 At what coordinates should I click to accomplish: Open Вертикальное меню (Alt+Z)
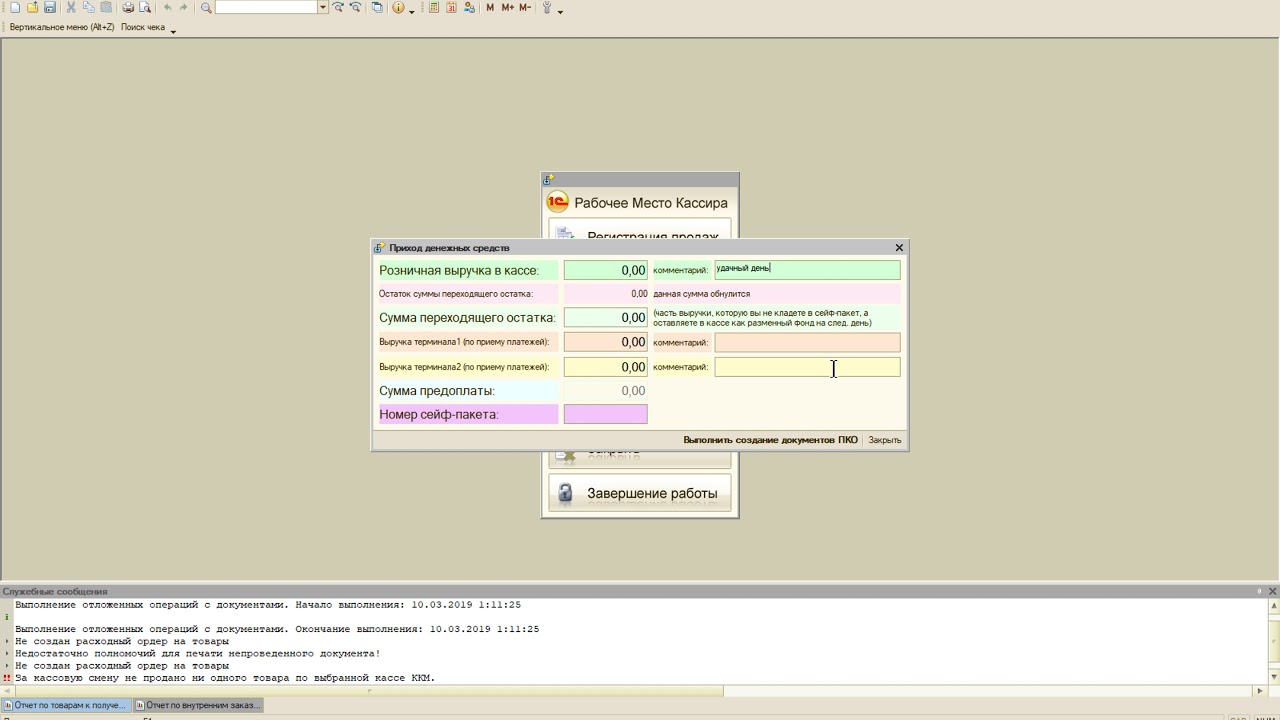tap(61, 27)
